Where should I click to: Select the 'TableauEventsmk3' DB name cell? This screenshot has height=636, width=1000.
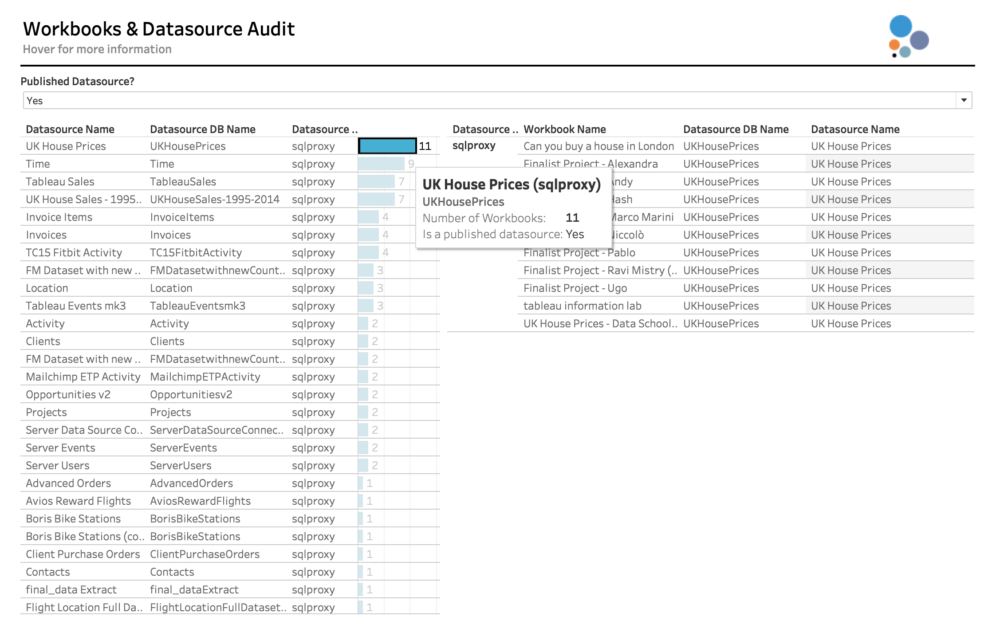[198, 306]
